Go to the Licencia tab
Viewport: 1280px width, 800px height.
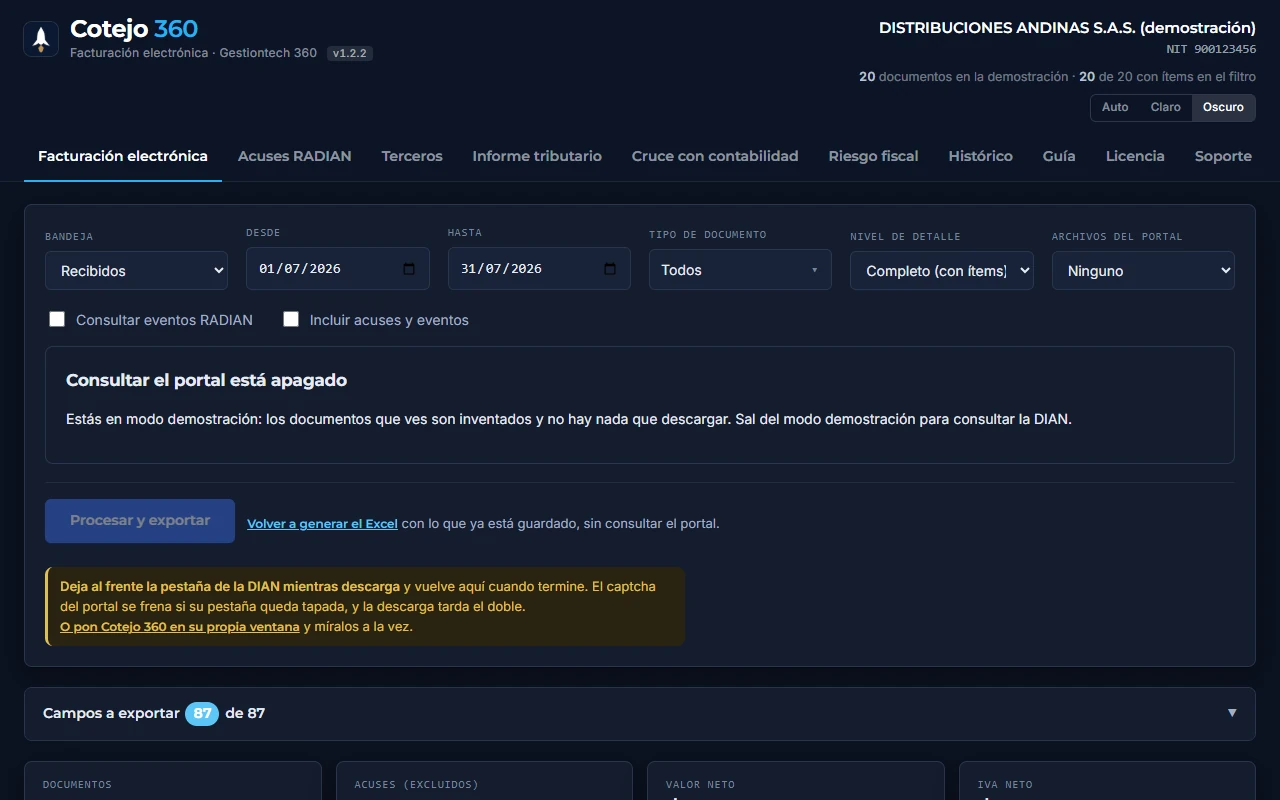click(1135, 156)
